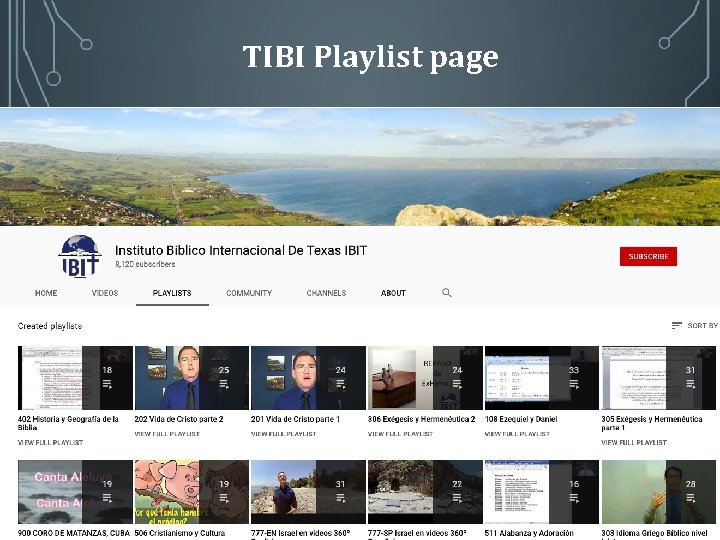Screen dimensions: 720x540
Task: Click playlist icon on 900 Coro de Matanzas thumbnail
Action: point(107,498)
